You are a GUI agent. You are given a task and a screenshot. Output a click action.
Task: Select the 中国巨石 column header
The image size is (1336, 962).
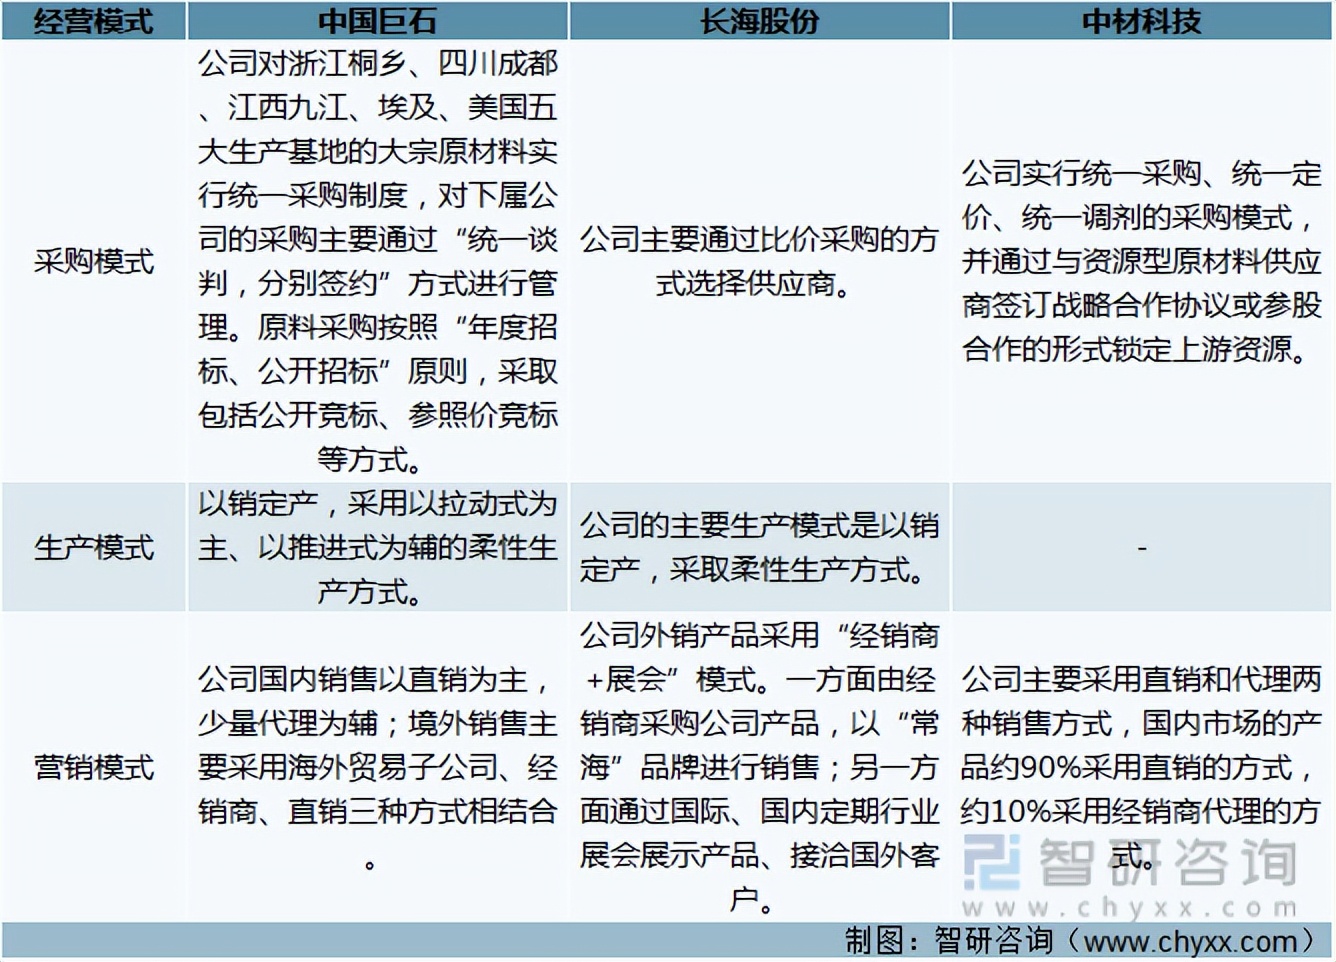(377, 19)
